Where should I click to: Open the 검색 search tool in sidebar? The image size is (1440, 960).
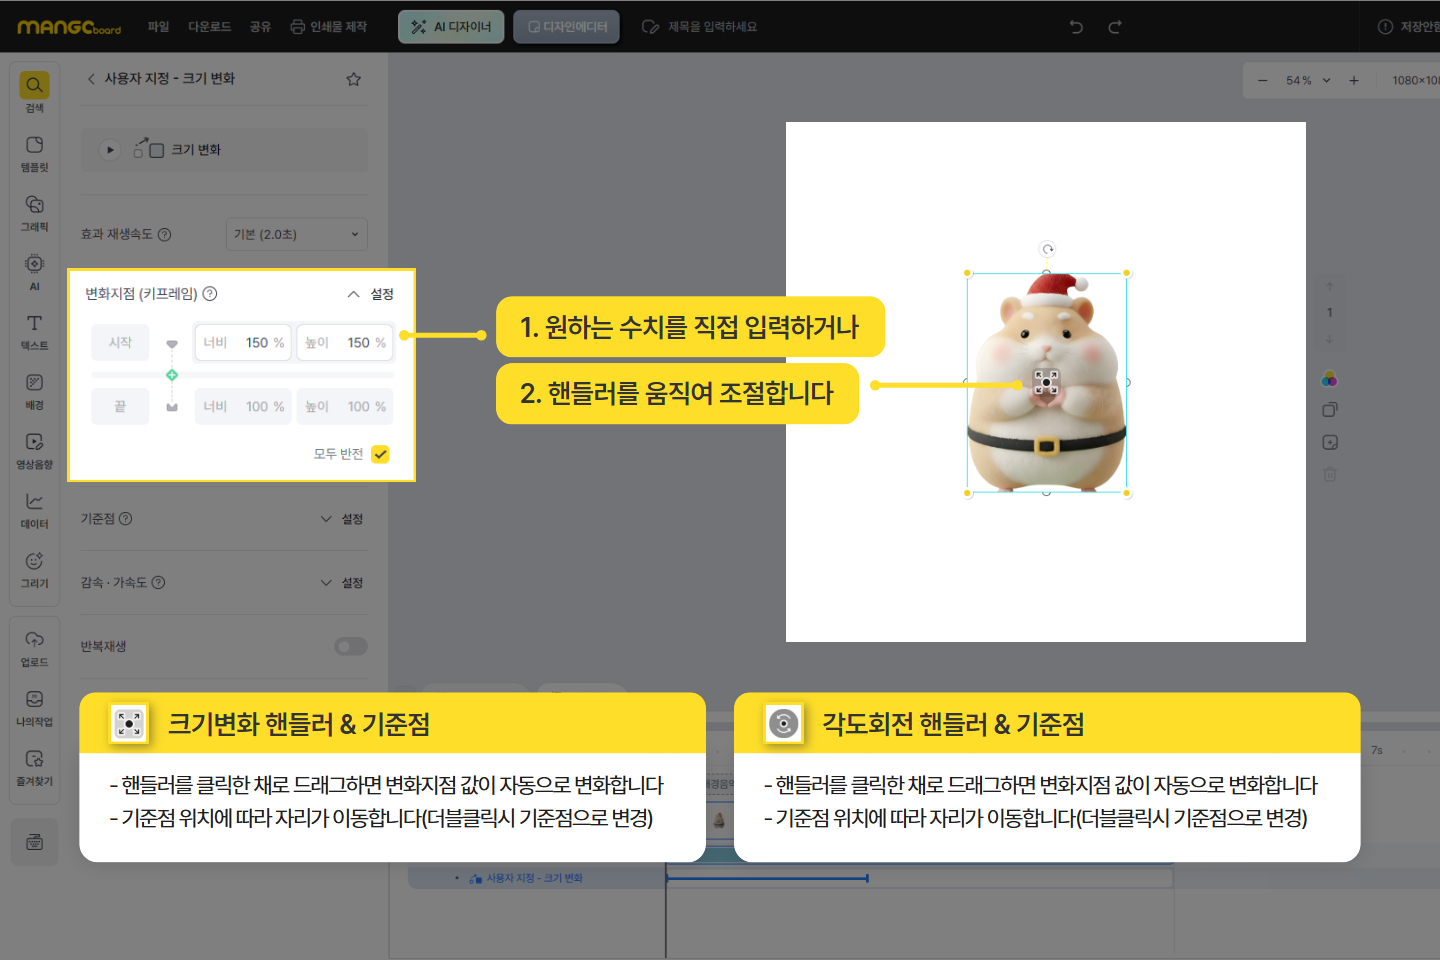[x=34, y=92]
